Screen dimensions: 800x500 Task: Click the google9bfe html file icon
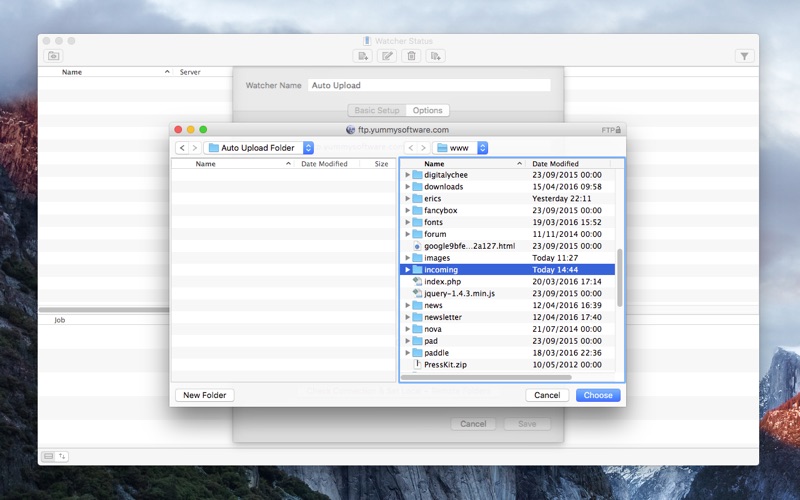pyautogui.click(x=417, y=246)
